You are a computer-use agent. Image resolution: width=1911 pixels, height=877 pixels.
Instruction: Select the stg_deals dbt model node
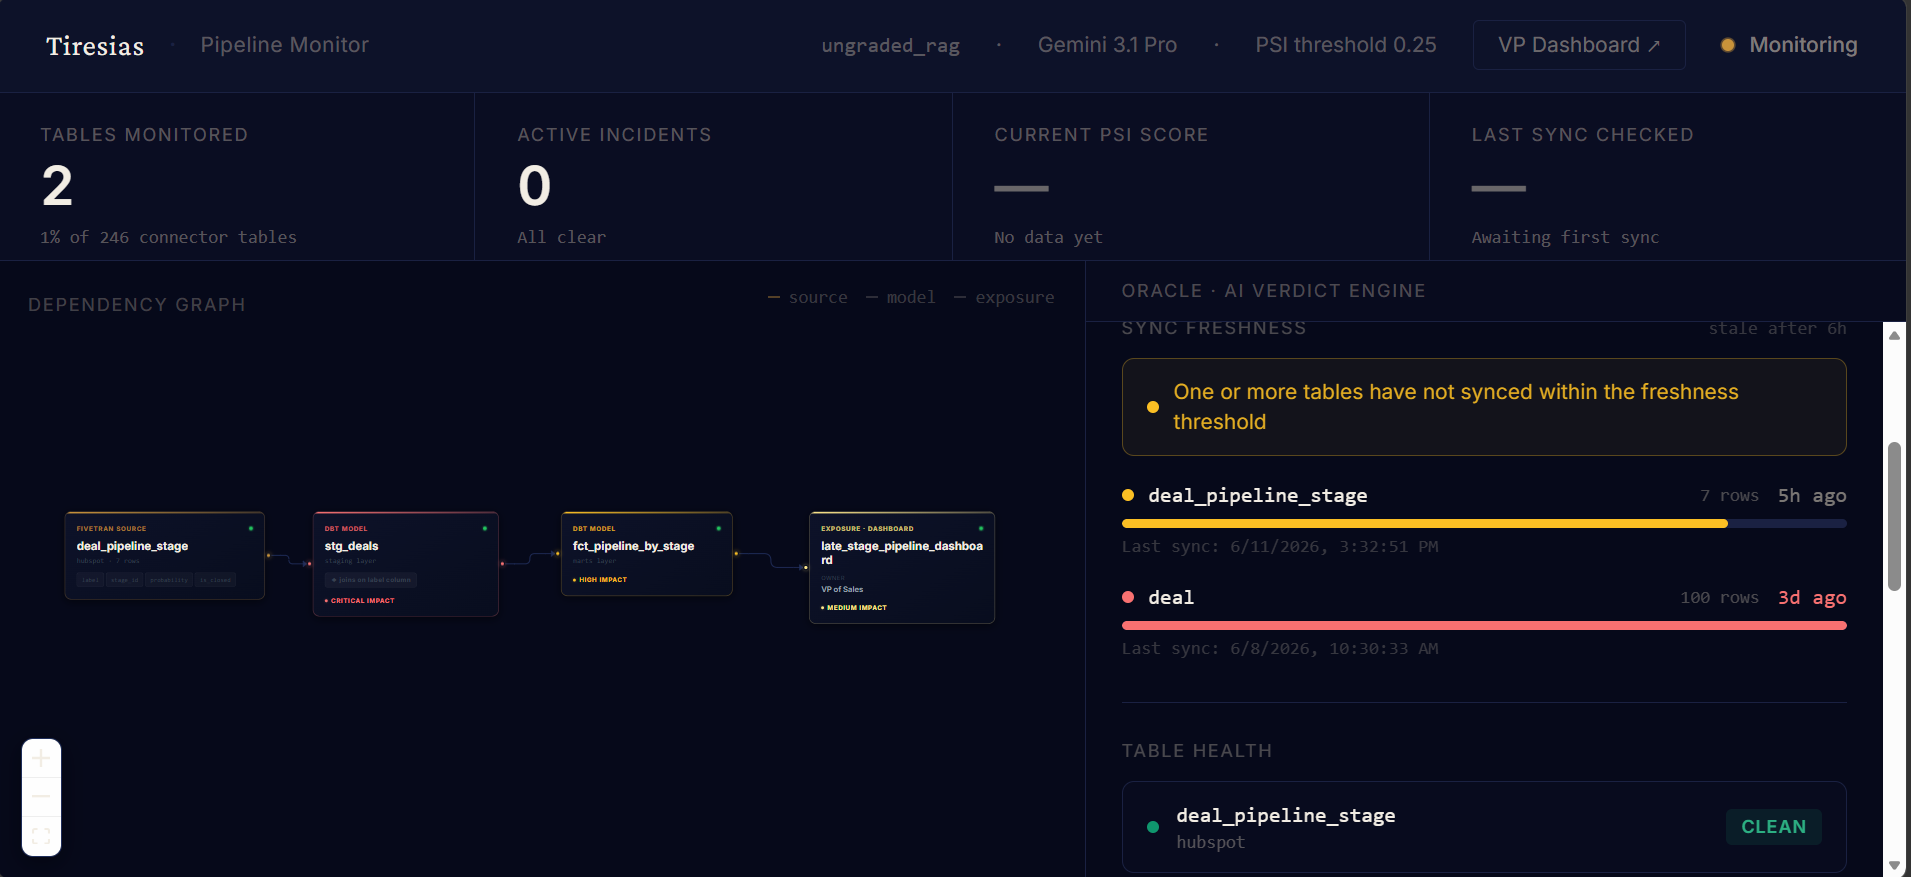click(x=406, y=564)
